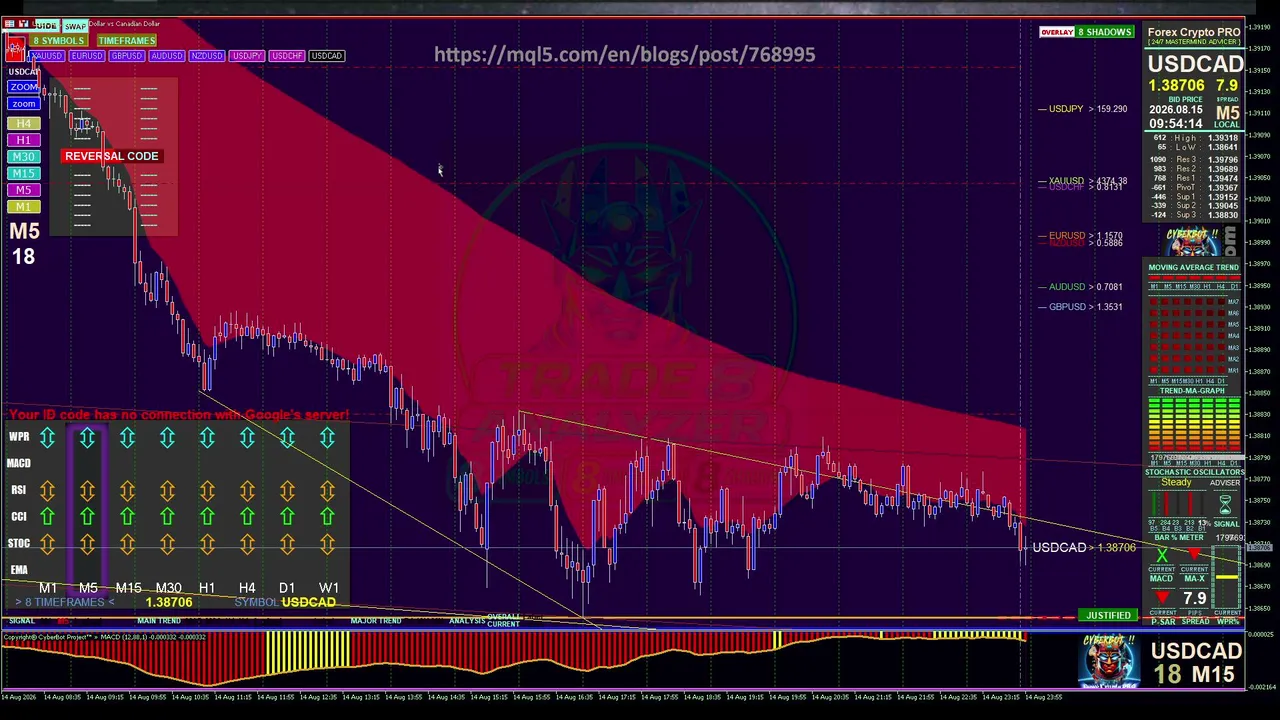Click the yellow WPR% meter bar
Screen dimensions: 1280x720
pyautogui.click(x=1227, y=577)
